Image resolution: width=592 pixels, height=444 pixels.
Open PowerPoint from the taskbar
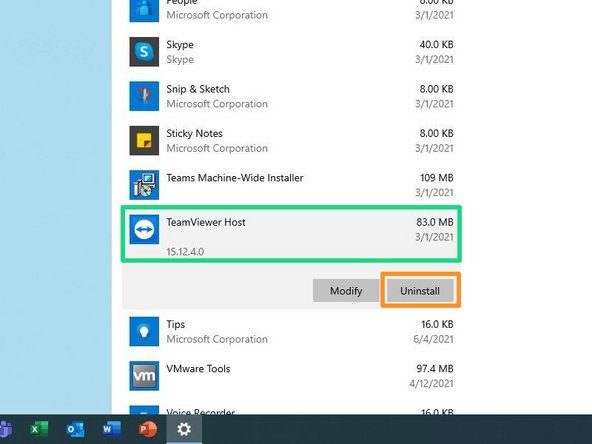pos(148,429)
